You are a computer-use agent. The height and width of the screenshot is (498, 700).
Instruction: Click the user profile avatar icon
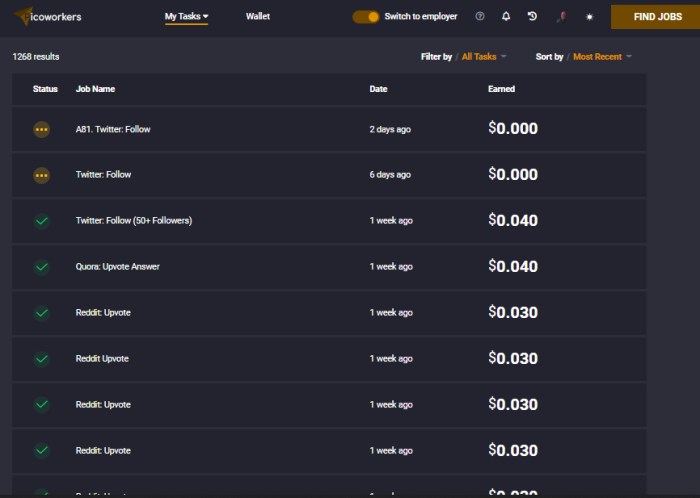562,17
